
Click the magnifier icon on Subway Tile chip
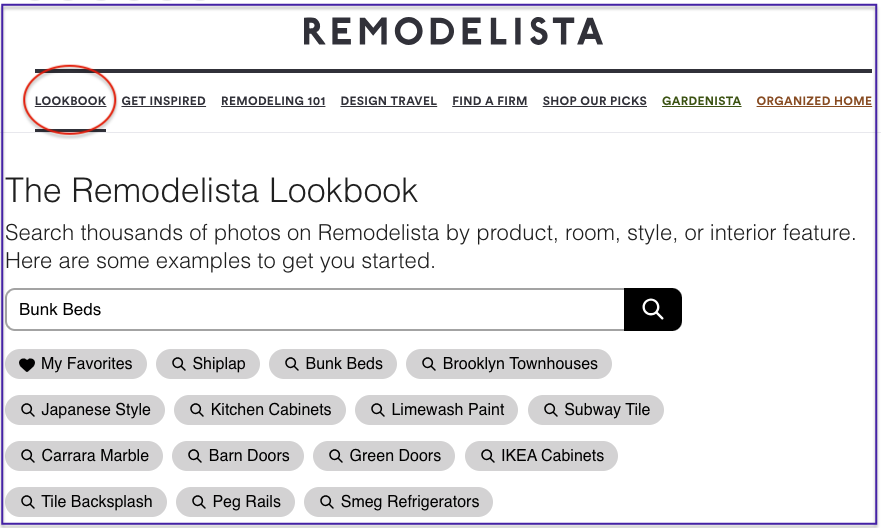[550, 410]
